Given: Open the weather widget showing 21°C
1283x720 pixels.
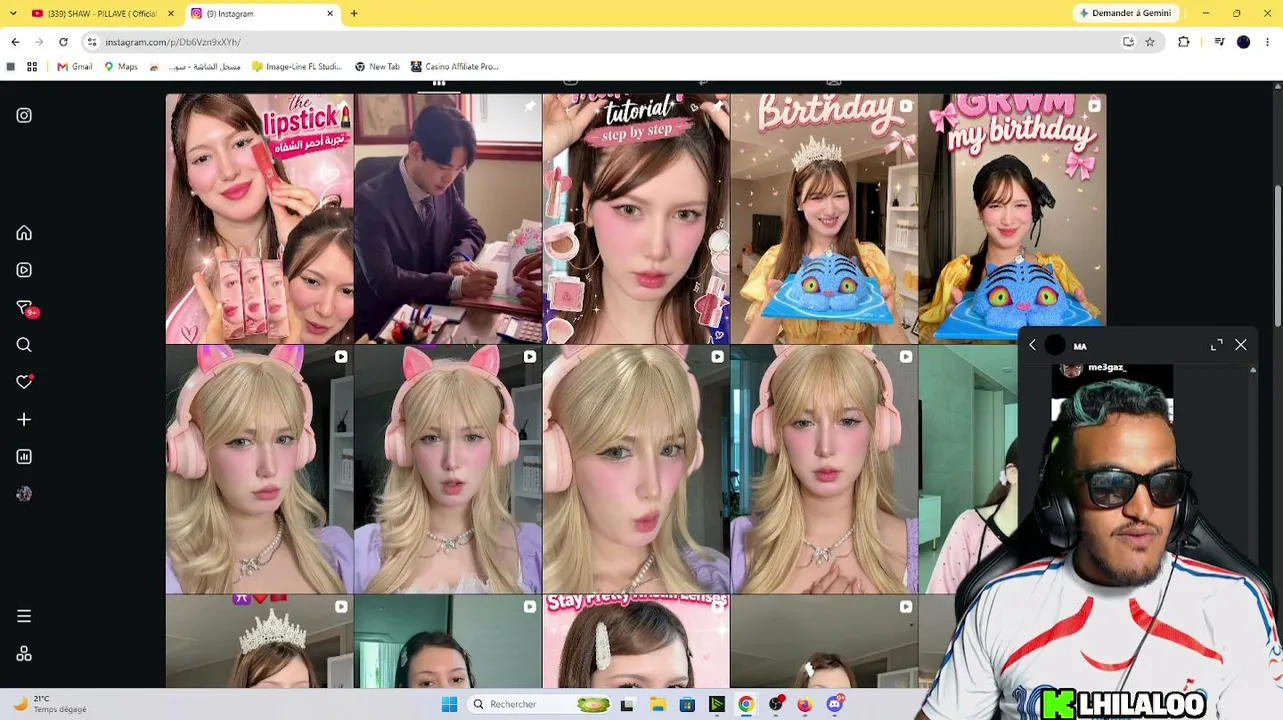Looking at the screenshot, I should click(x=50, y=704).
